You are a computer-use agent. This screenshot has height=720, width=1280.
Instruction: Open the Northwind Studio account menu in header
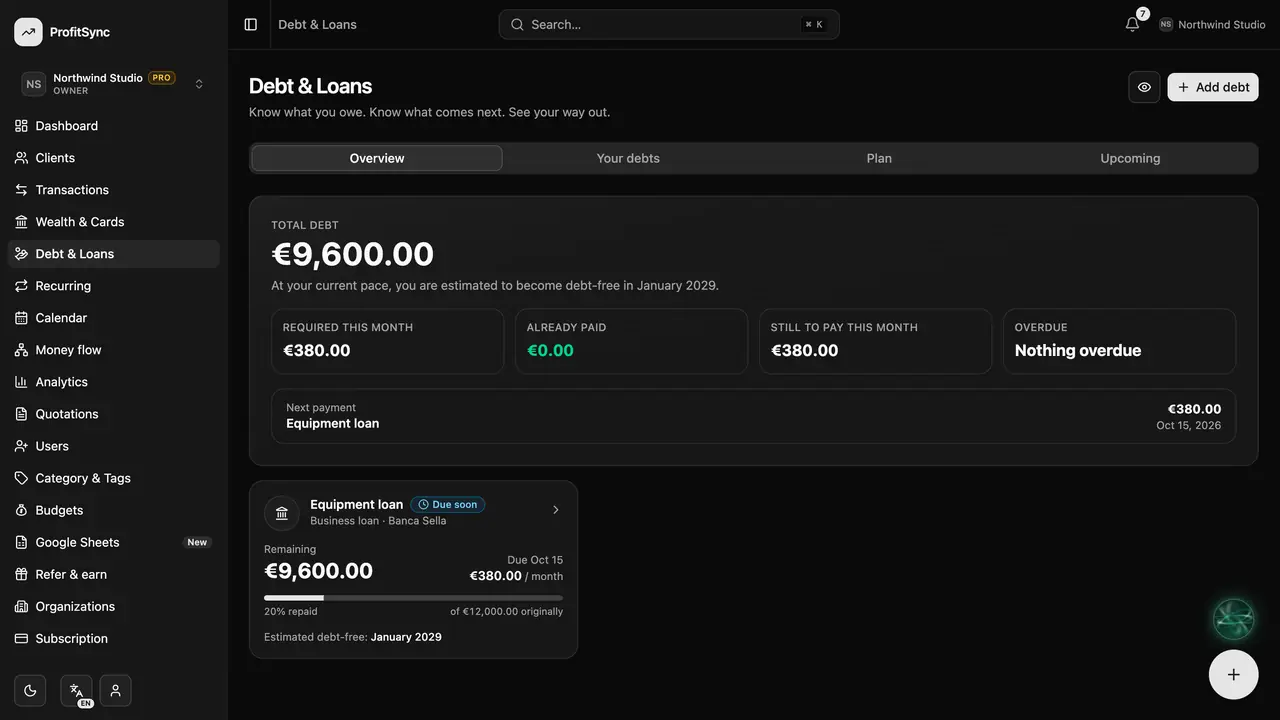1212,24
